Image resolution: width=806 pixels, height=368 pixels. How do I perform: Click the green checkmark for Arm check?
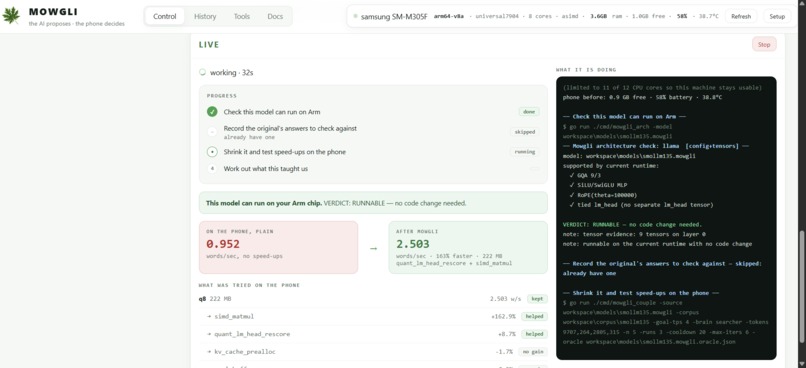[x=212, y=112]
